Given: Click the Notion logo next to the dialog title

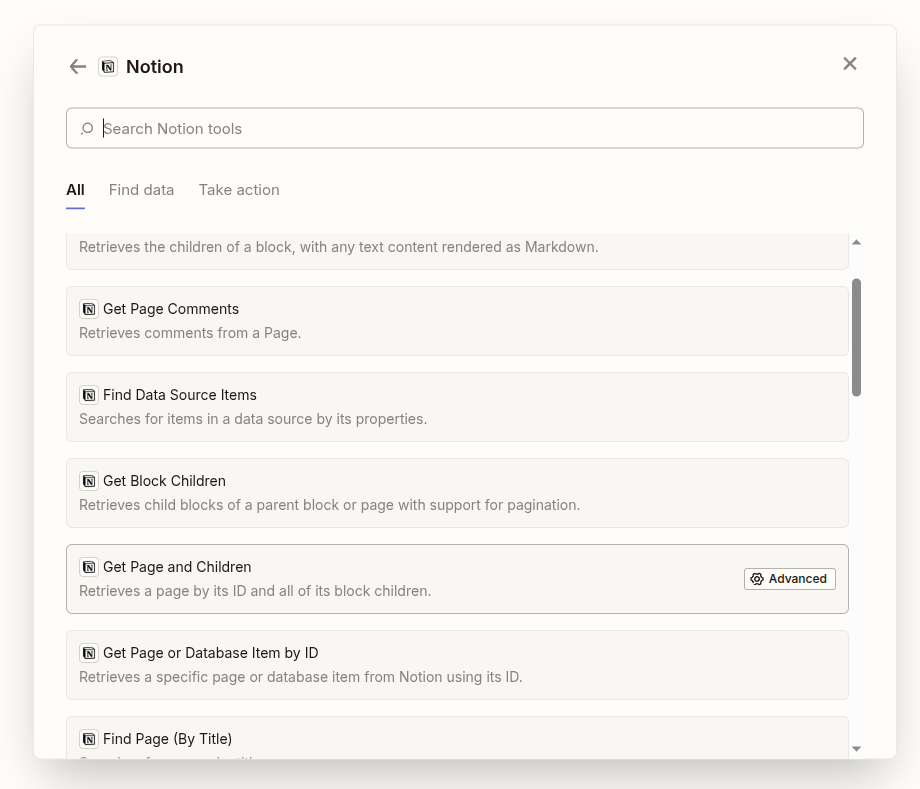Looking at the screenshot, I should [108, 66].
